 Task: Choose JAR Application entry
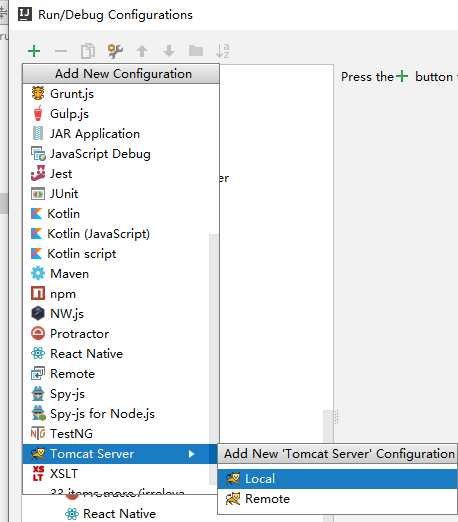121,134
